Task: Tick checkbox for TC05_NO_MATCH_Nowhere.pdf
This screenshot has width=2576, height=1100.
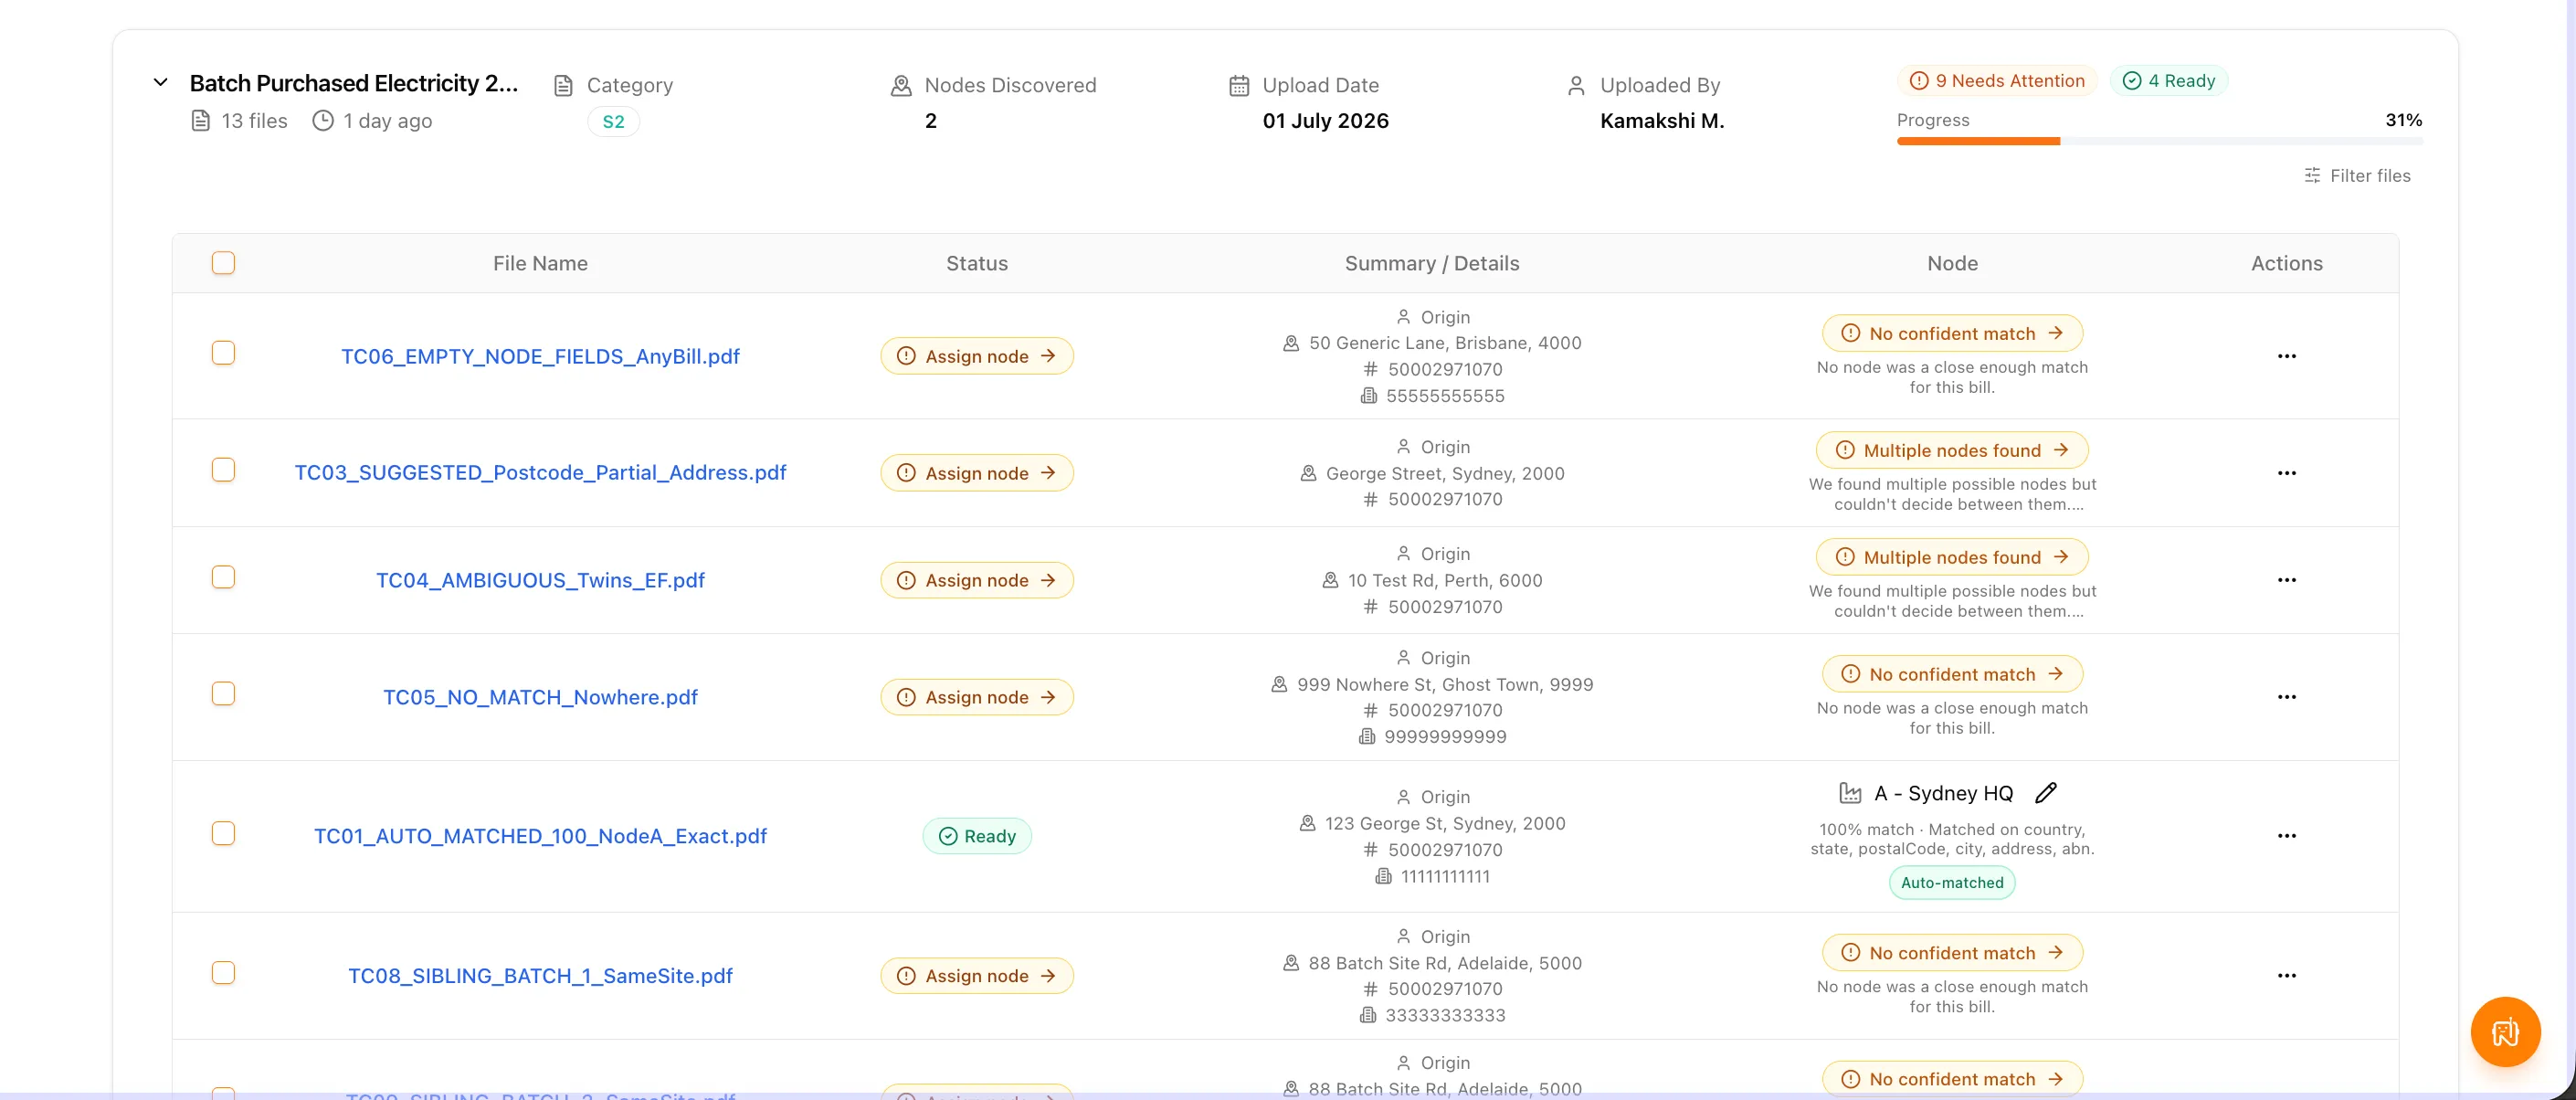Action: coord(223,695)
